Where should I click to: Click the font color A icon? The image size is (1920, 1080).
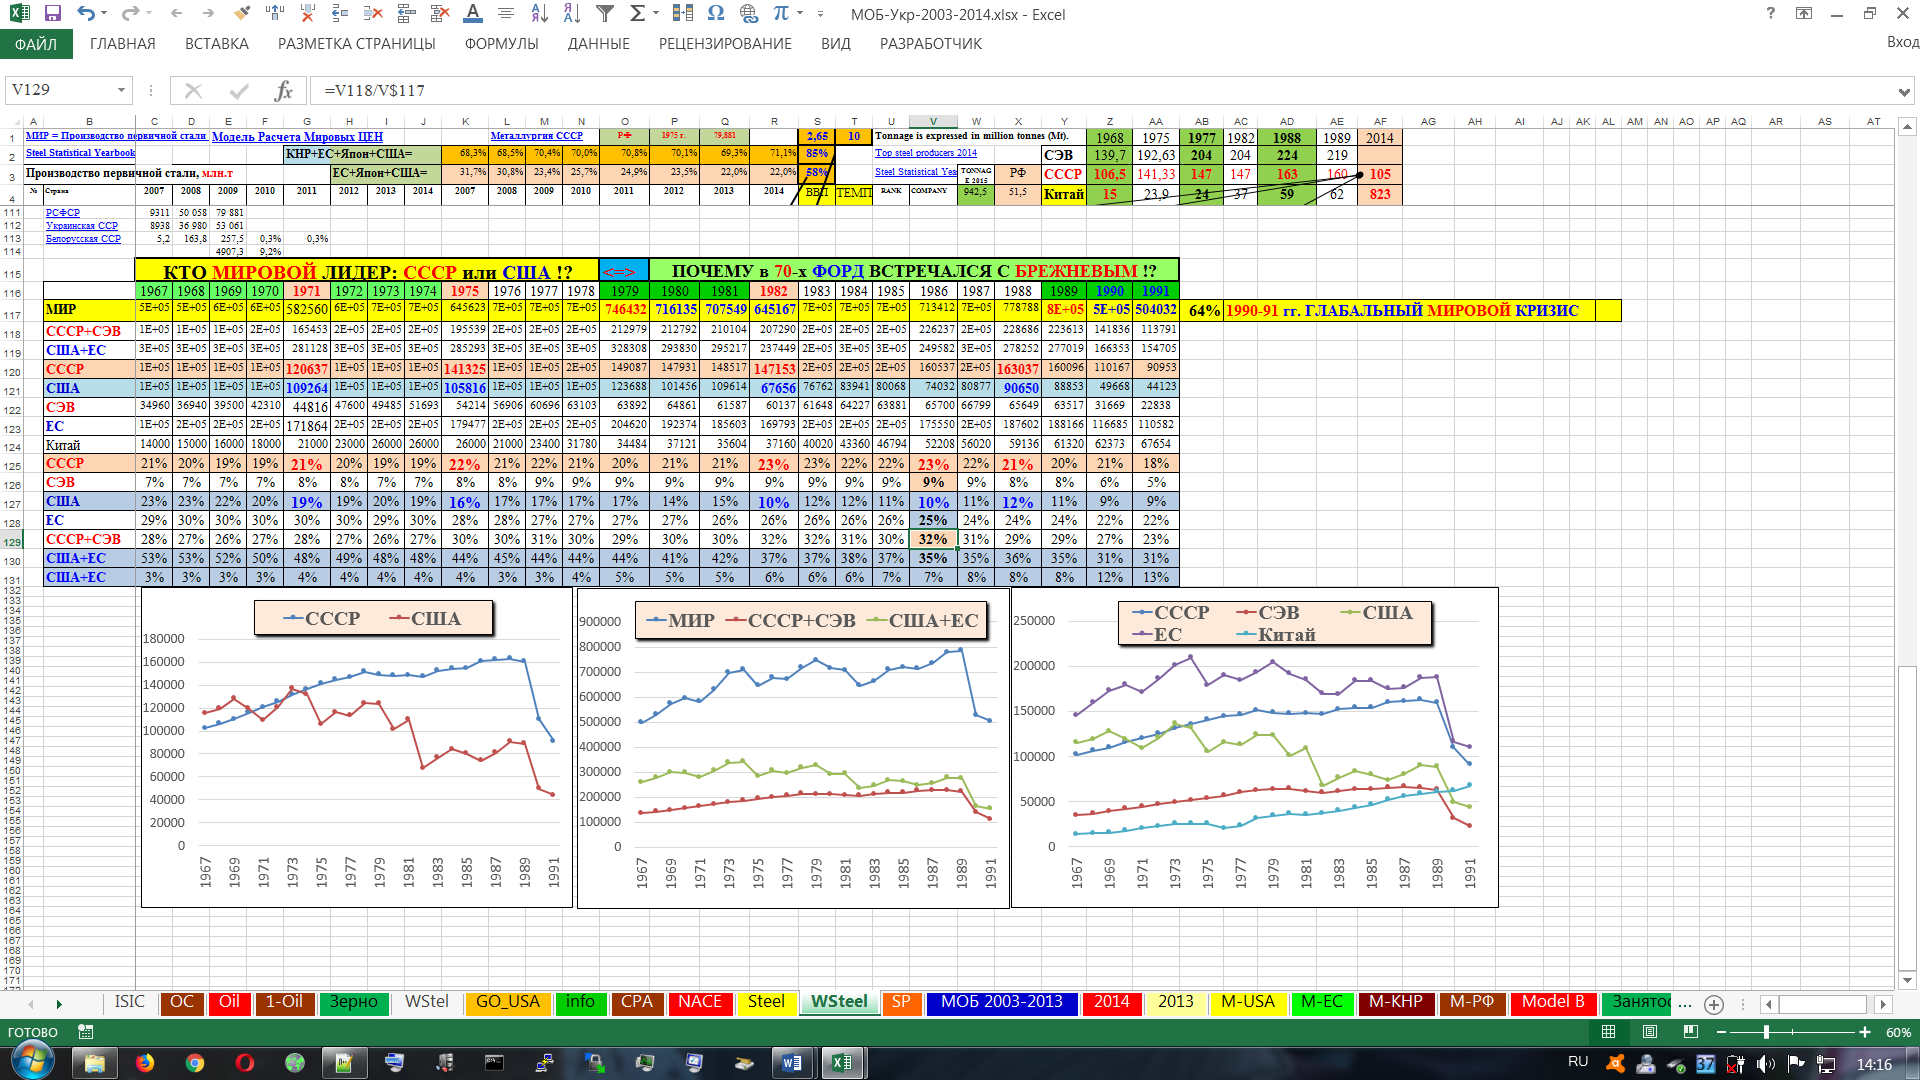pyautogui.click(x=473, y=14)
